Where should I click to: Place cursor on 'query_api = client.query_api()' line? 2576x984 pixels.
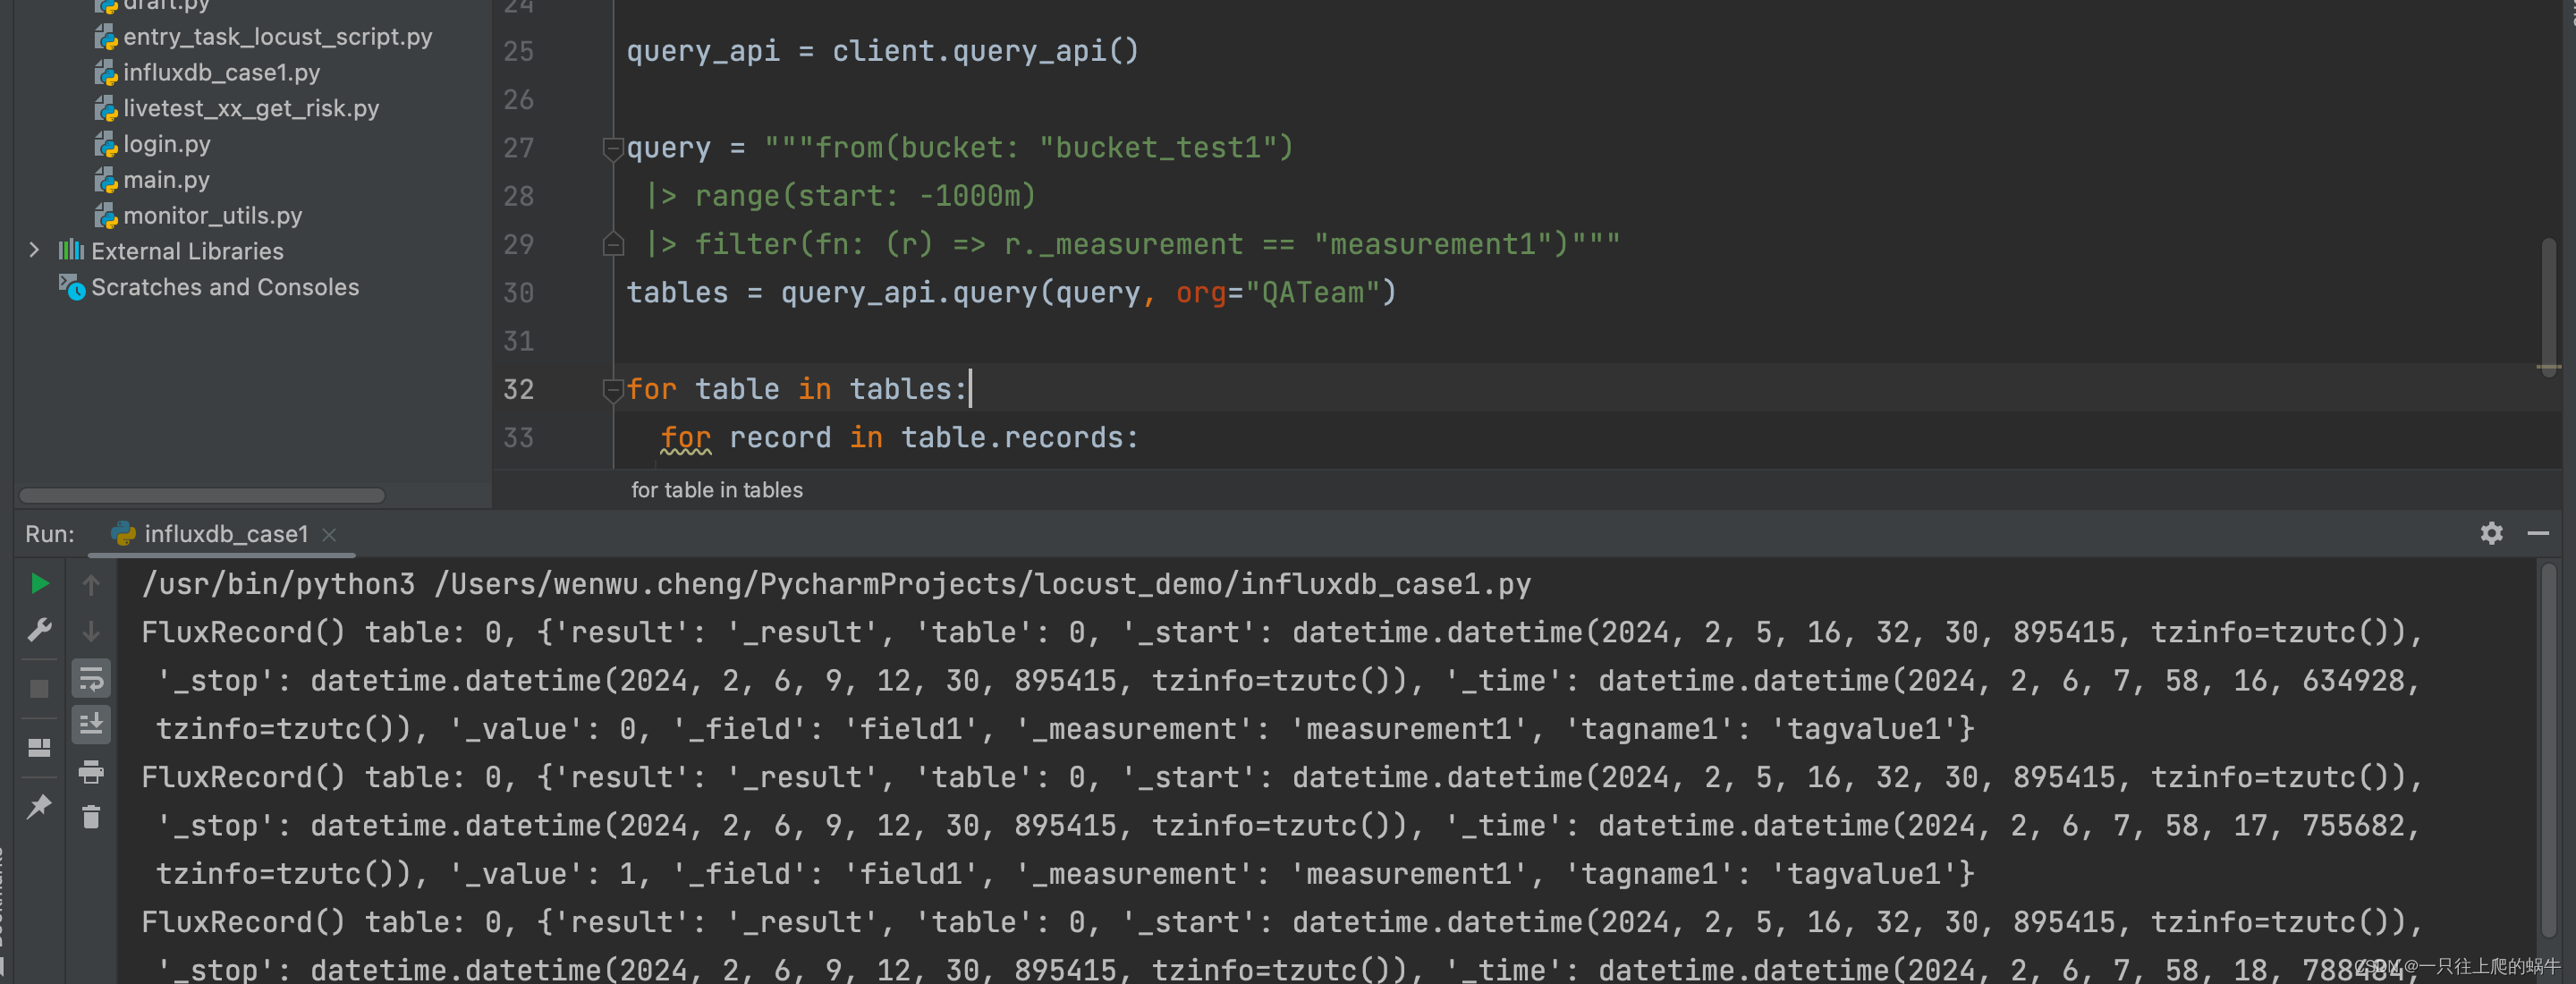882,51
